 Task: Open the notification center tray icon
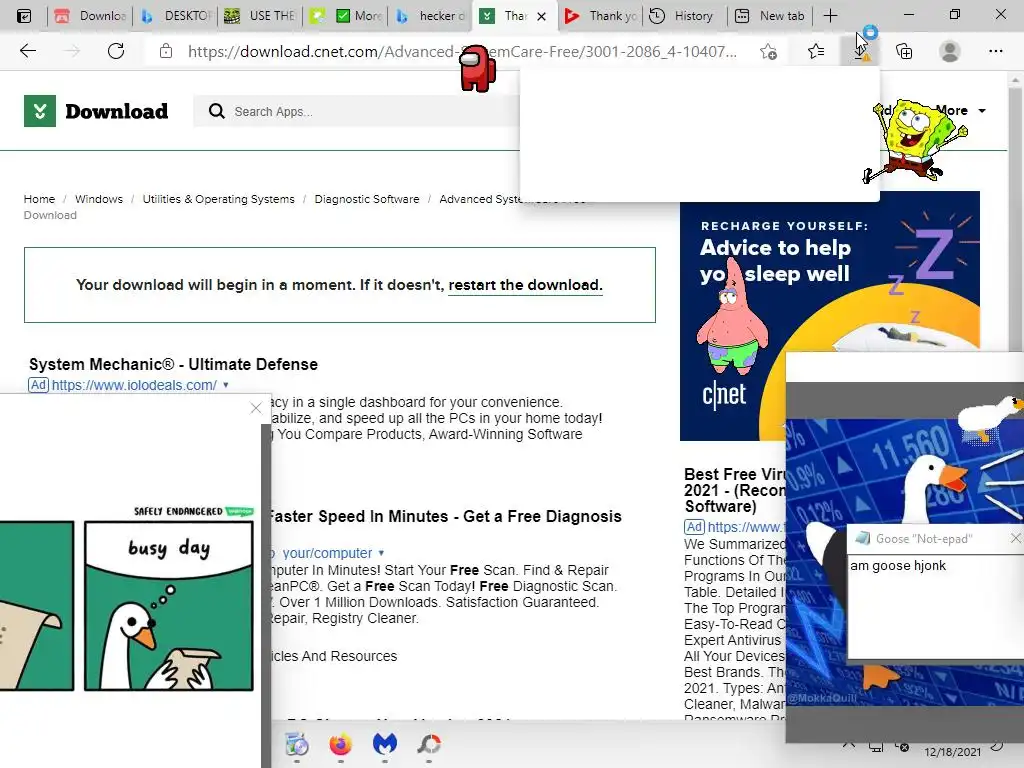tap(997, 746)
